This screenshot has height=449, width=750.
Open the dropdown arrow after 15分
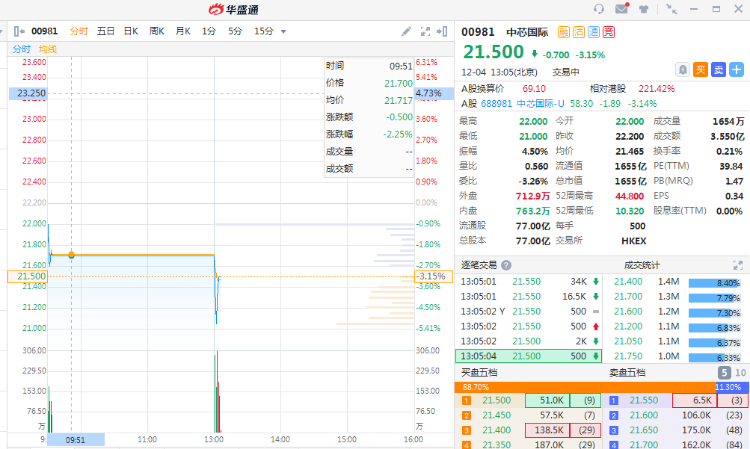(x=283, y=32)
